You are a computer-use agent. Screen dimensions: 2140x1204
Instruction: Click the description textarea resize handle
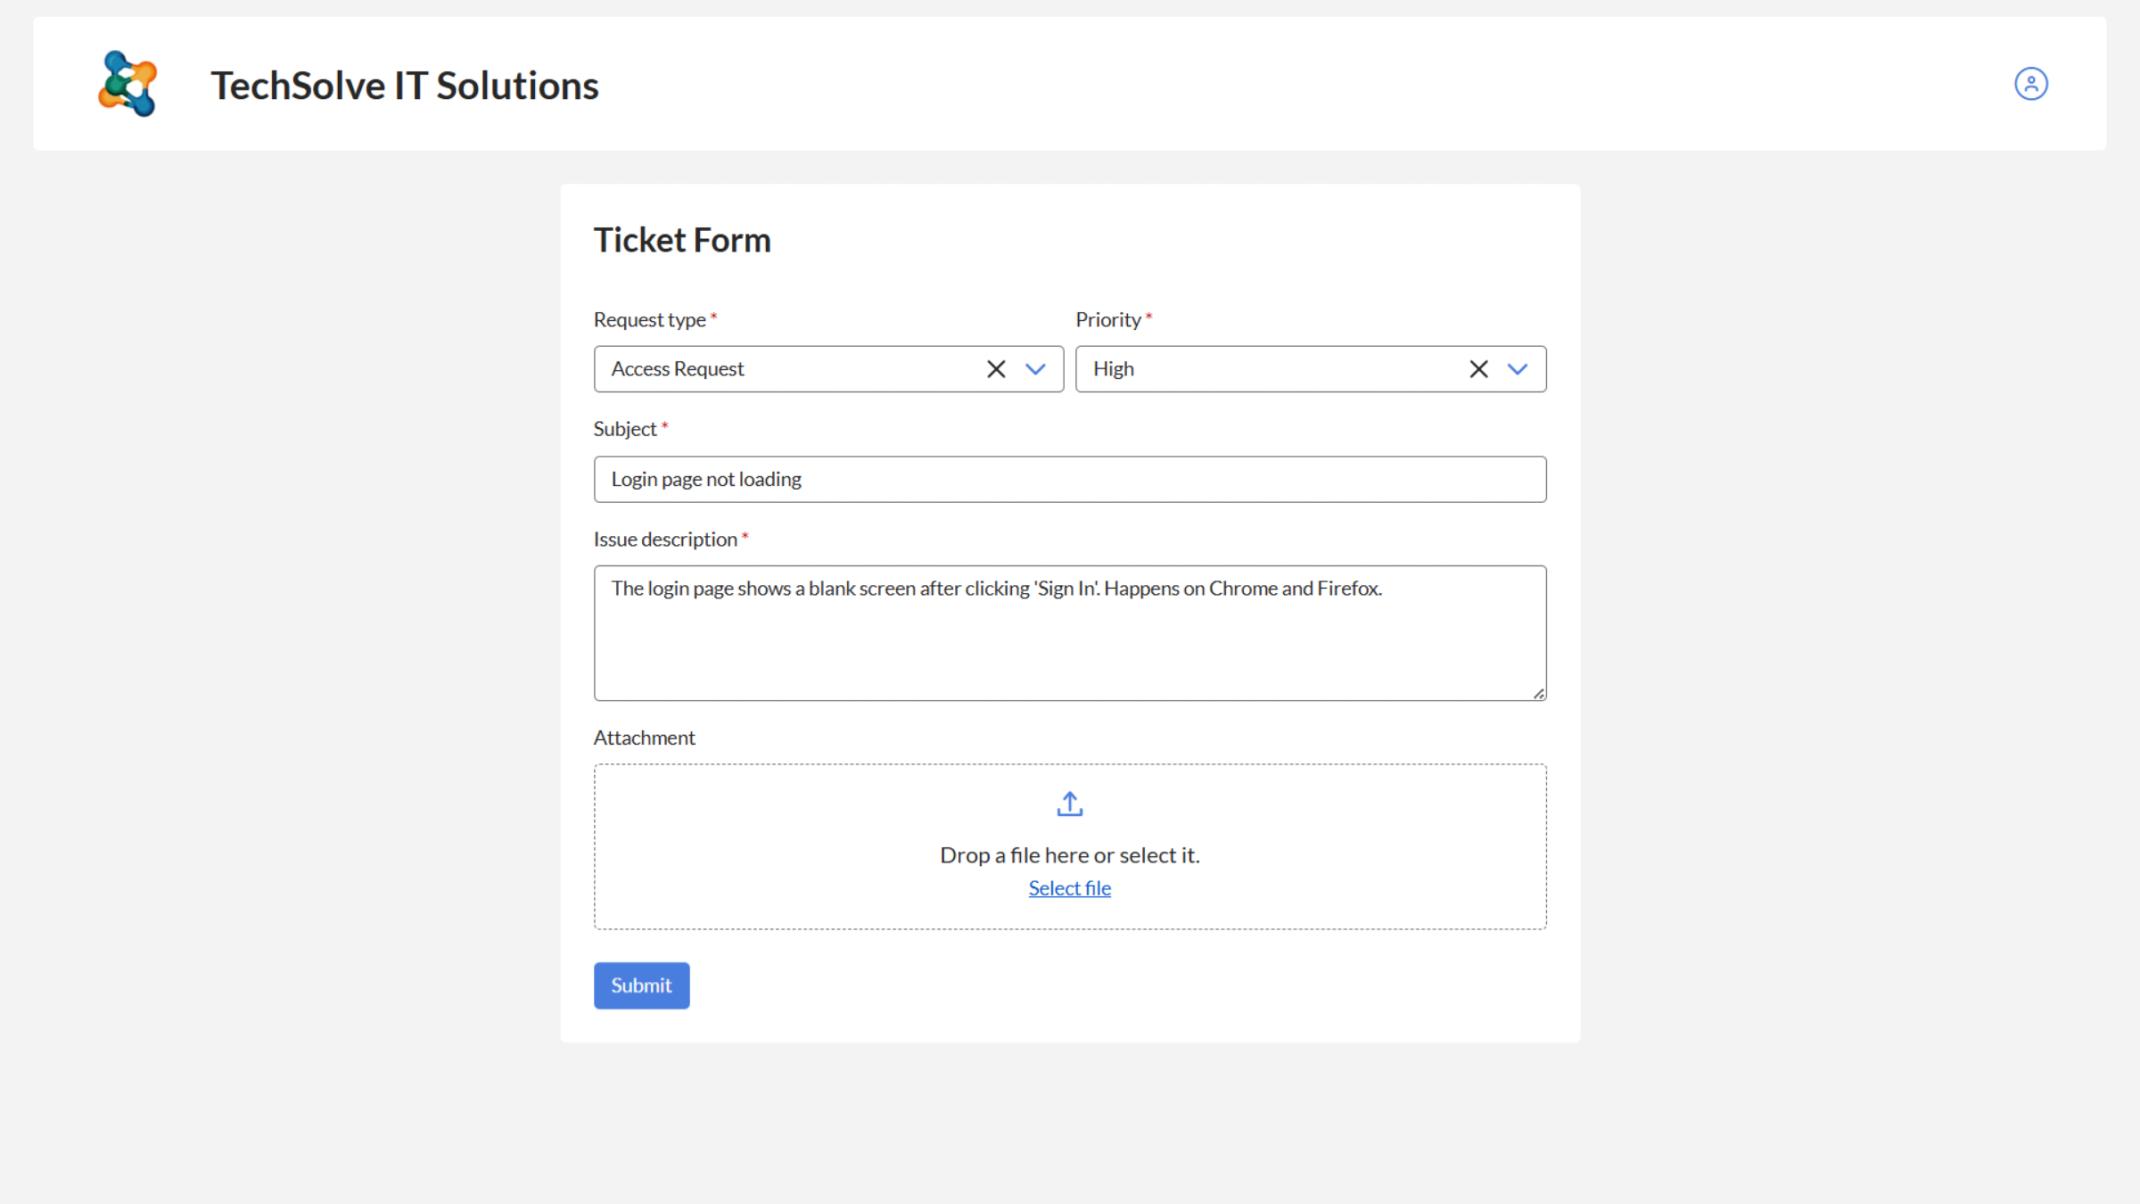tap(1538, 693)
